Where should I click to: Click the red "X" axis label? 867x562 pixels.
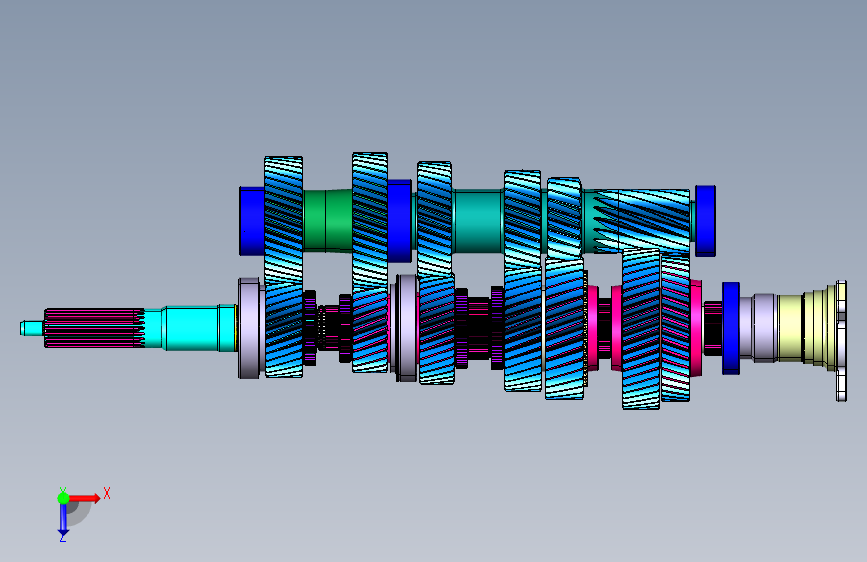tap(107, 493)
